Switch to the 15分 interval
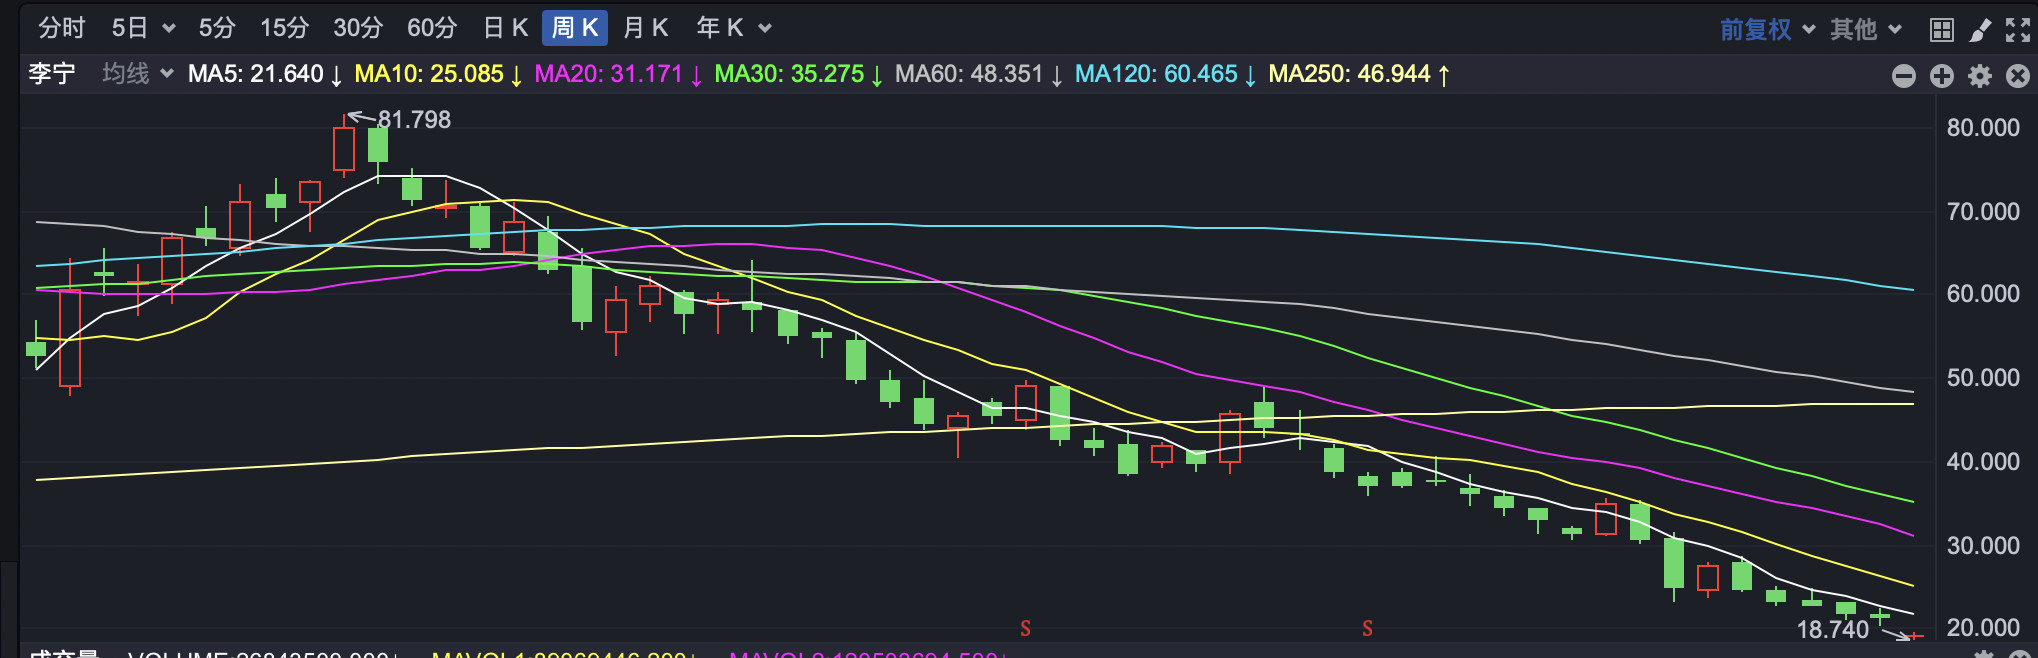Image resolution: width=2038 pixels, height=658 pixels. (x=285, y=28)
